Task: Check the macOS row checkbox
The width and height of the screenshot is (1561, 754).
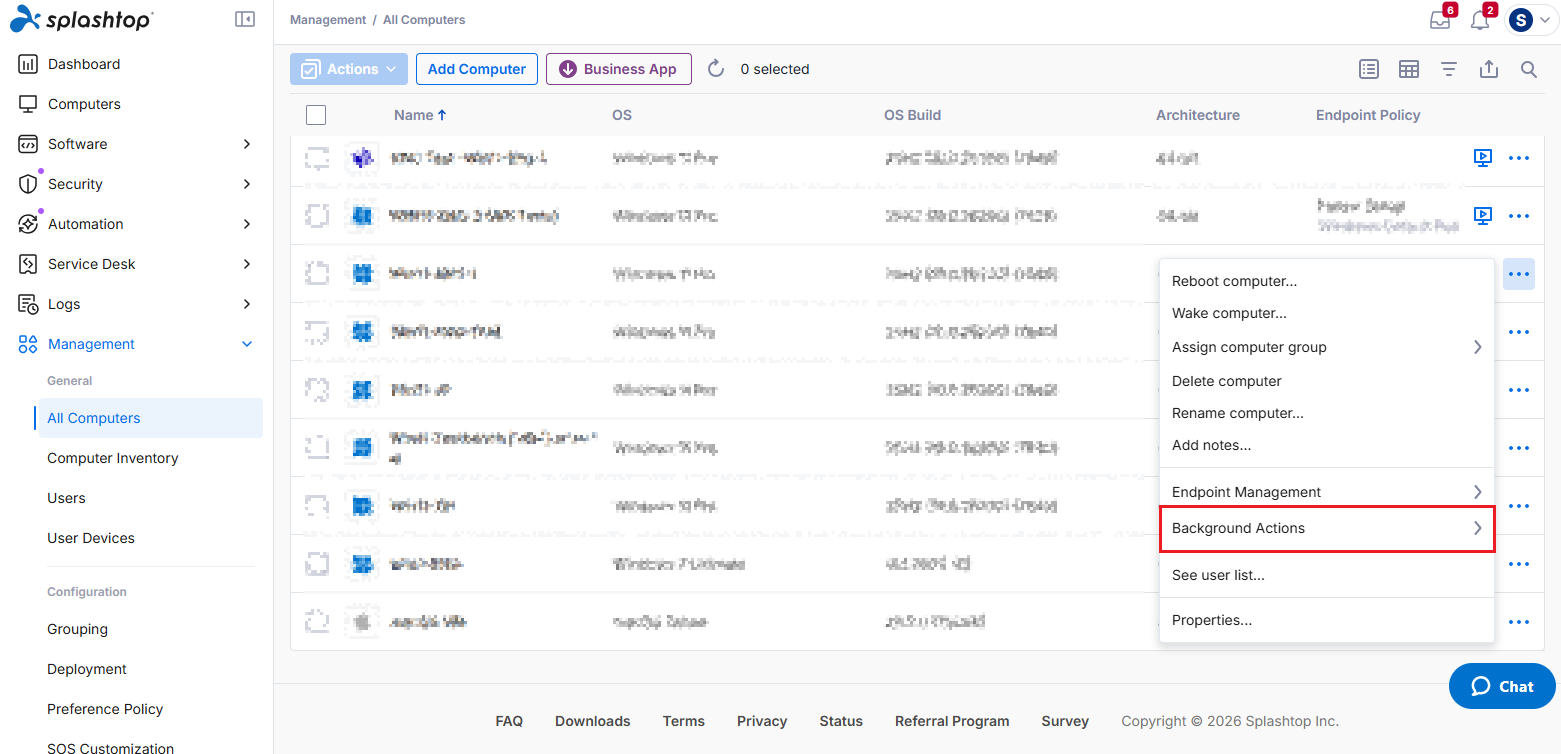Action: pos(317,622)
